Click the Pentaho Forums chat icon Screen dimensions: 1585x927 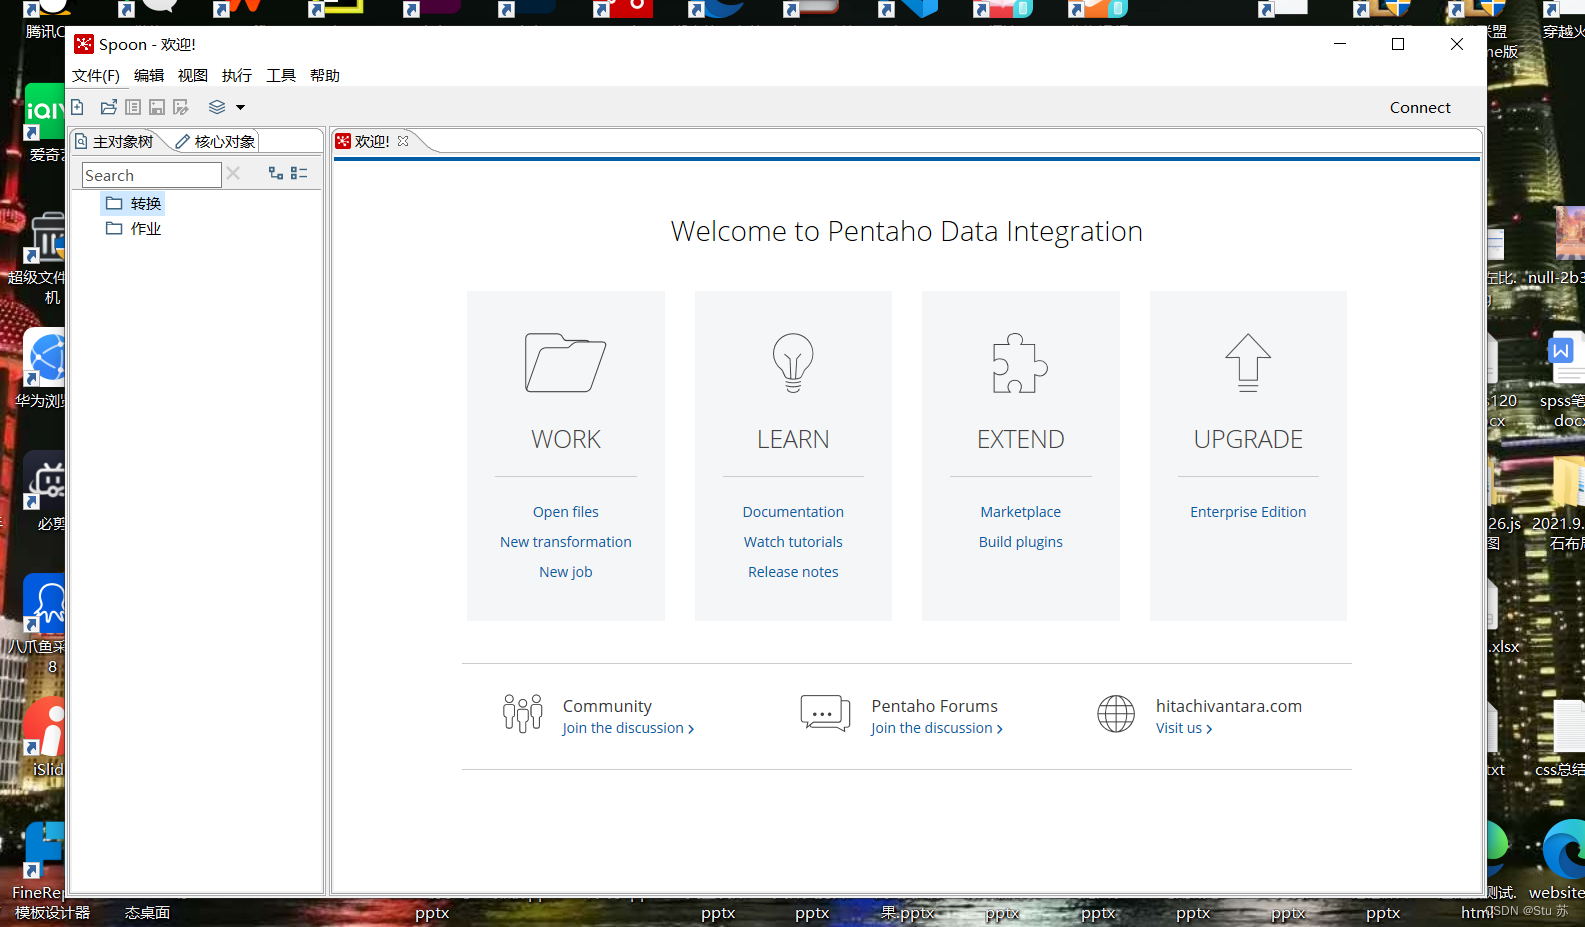pos(825,713)
